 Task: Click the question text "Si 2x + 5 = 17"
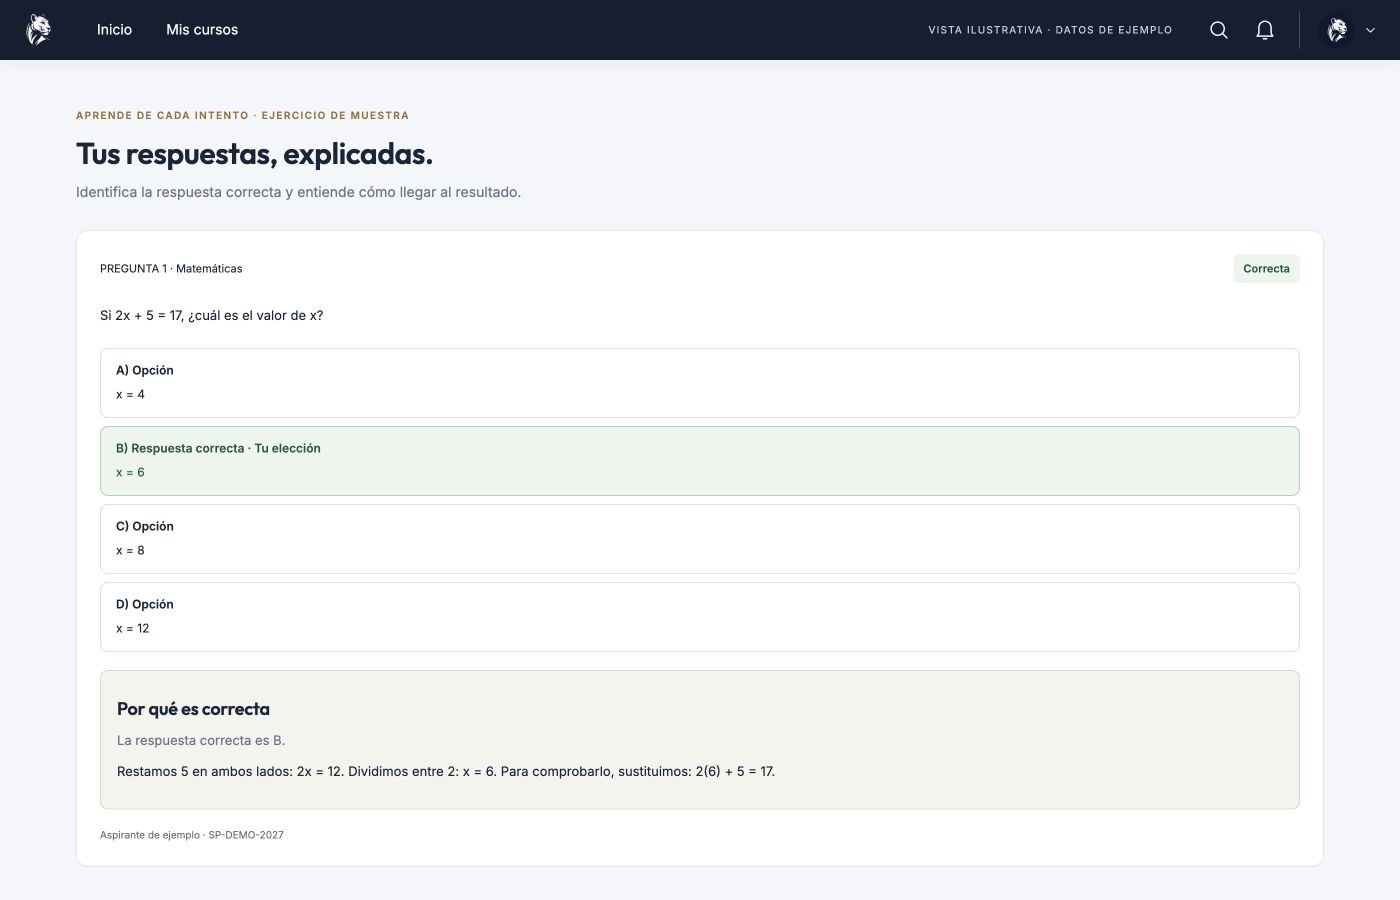pos(141,316)
